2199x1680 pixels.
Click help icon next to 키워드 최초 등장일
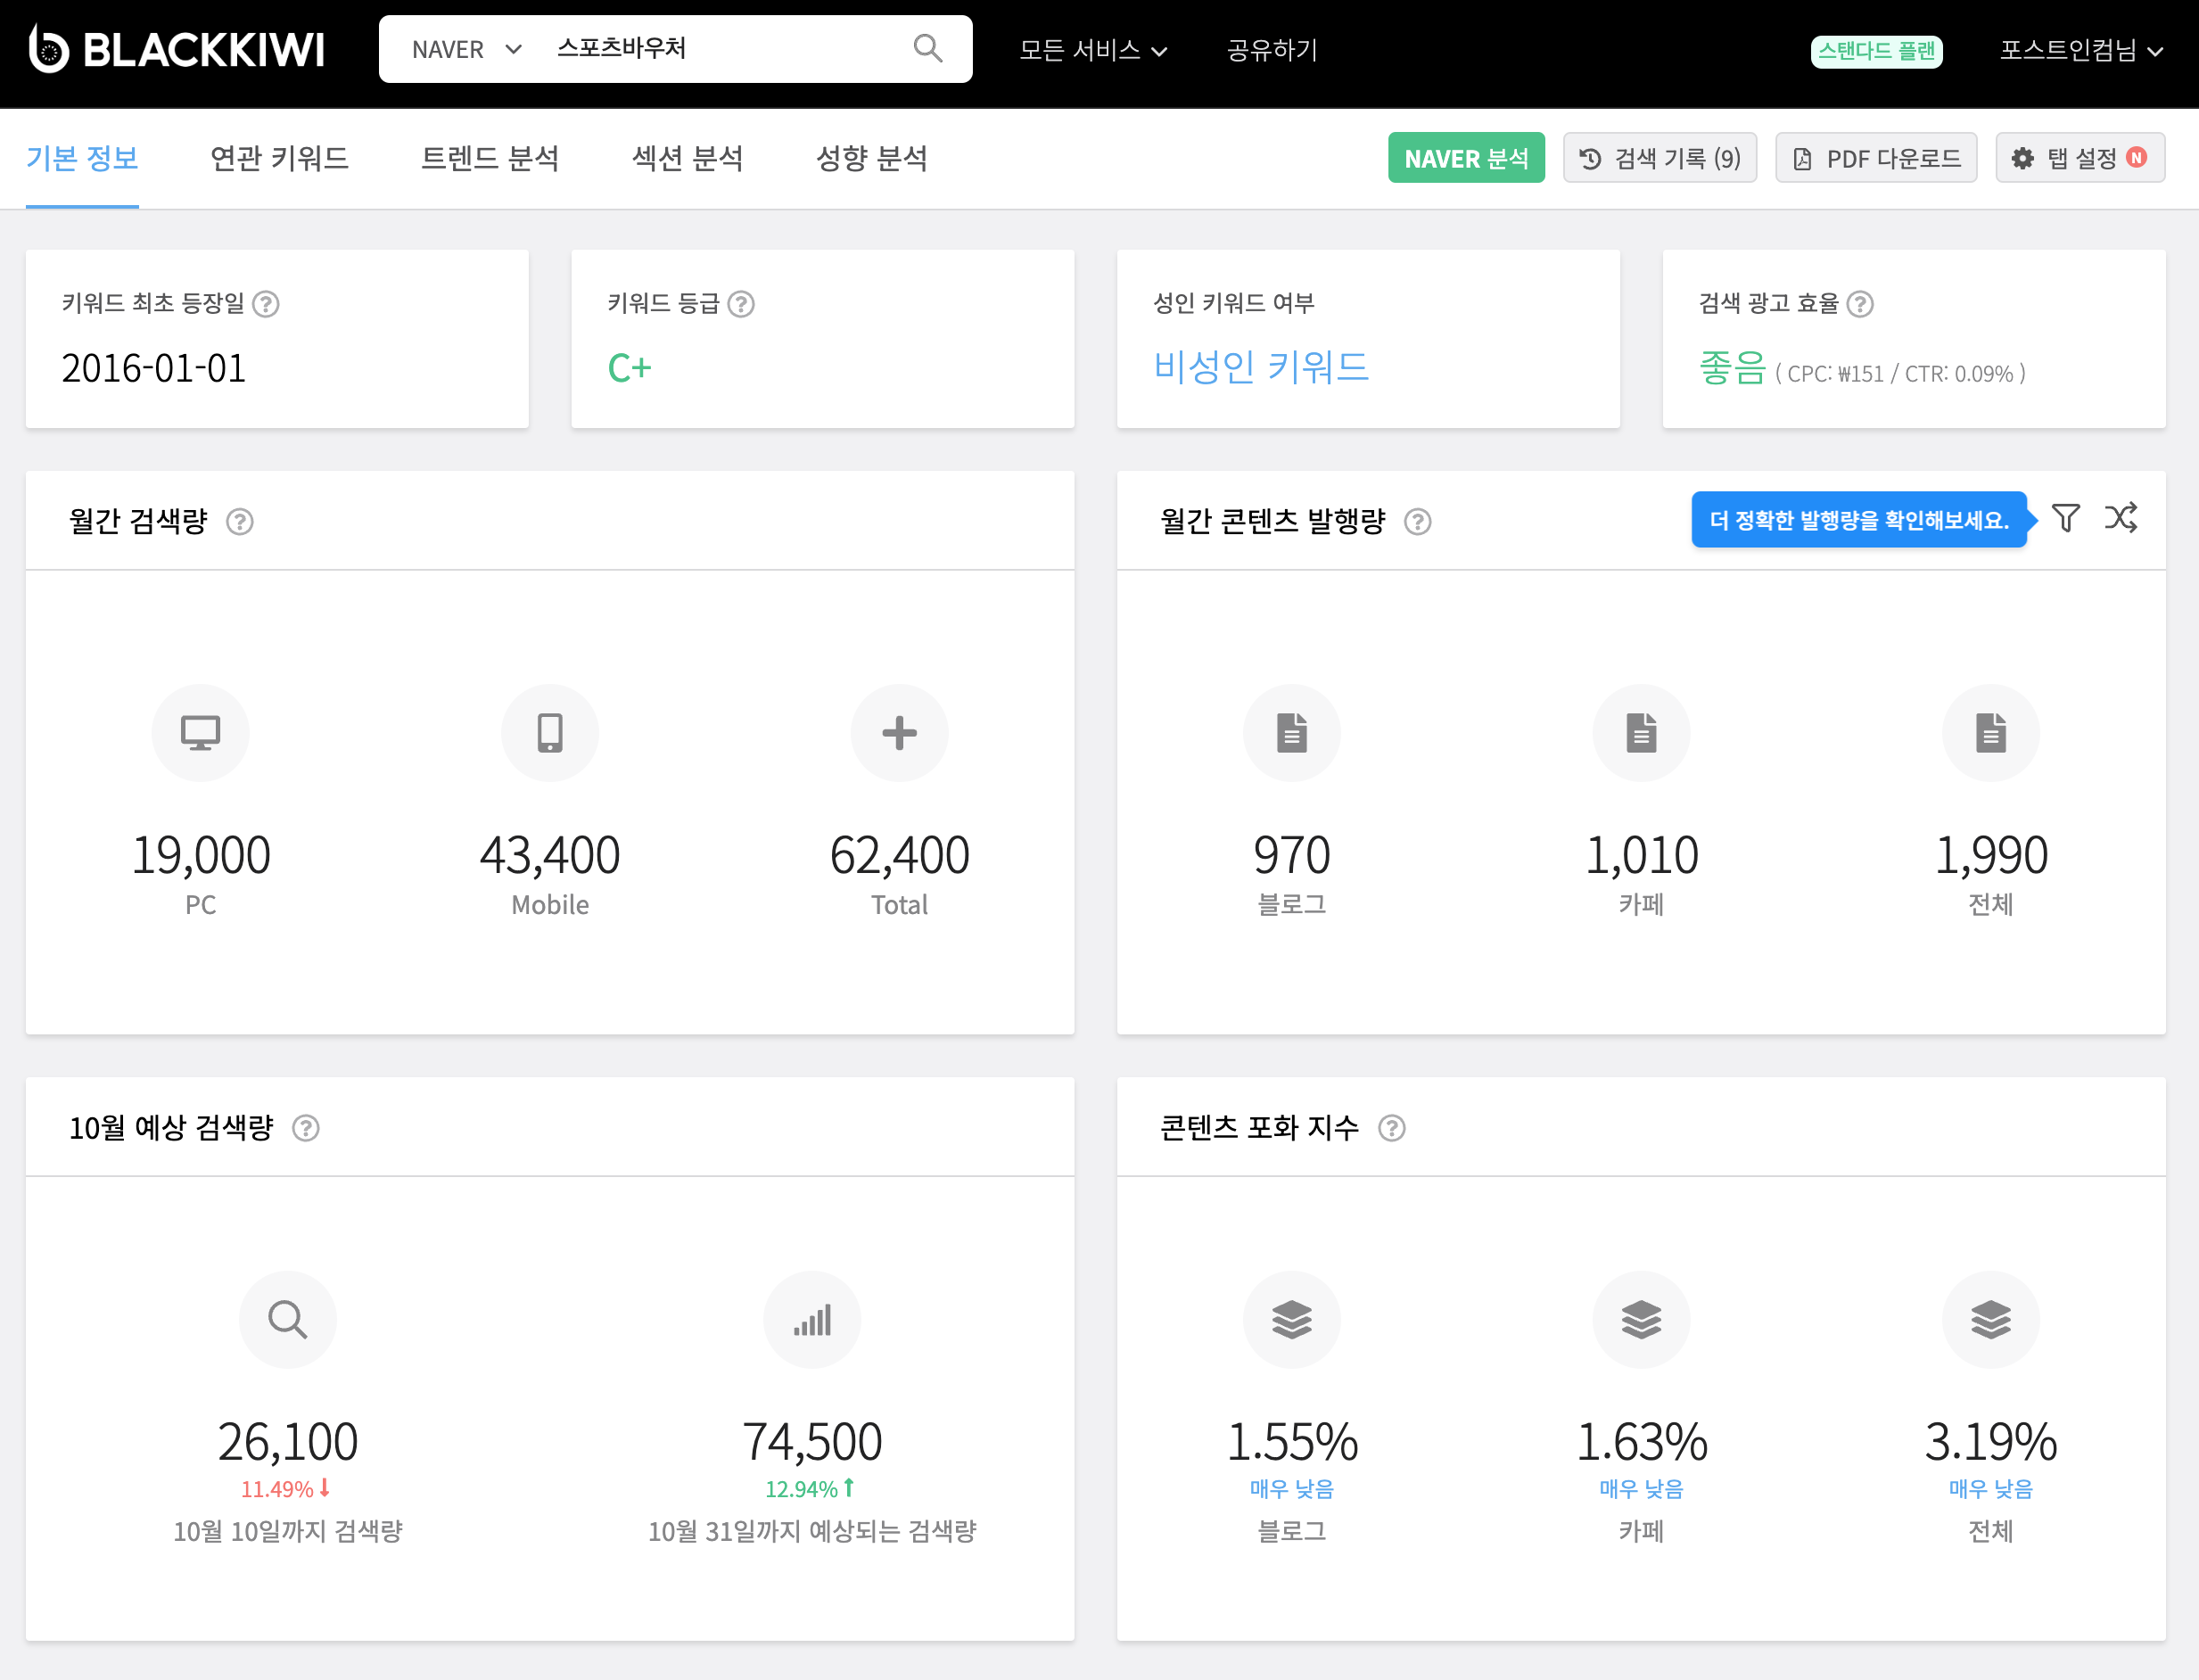pyautogui.click(x=266, y=303)
